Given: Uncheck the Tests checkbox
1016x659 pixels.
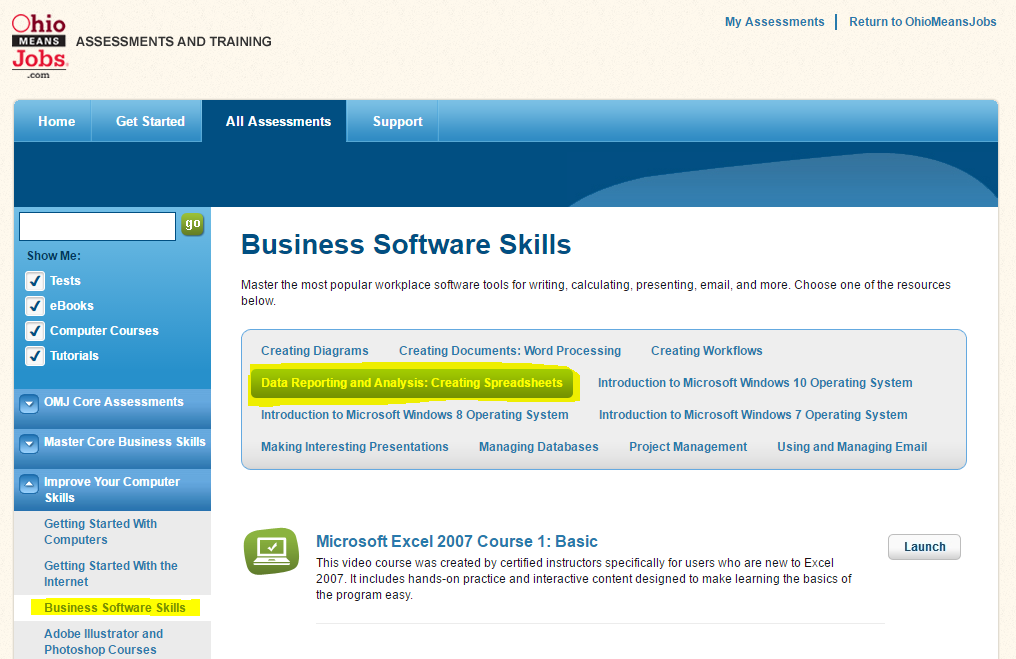Looking at the screenshot, I should coord(35,281).
